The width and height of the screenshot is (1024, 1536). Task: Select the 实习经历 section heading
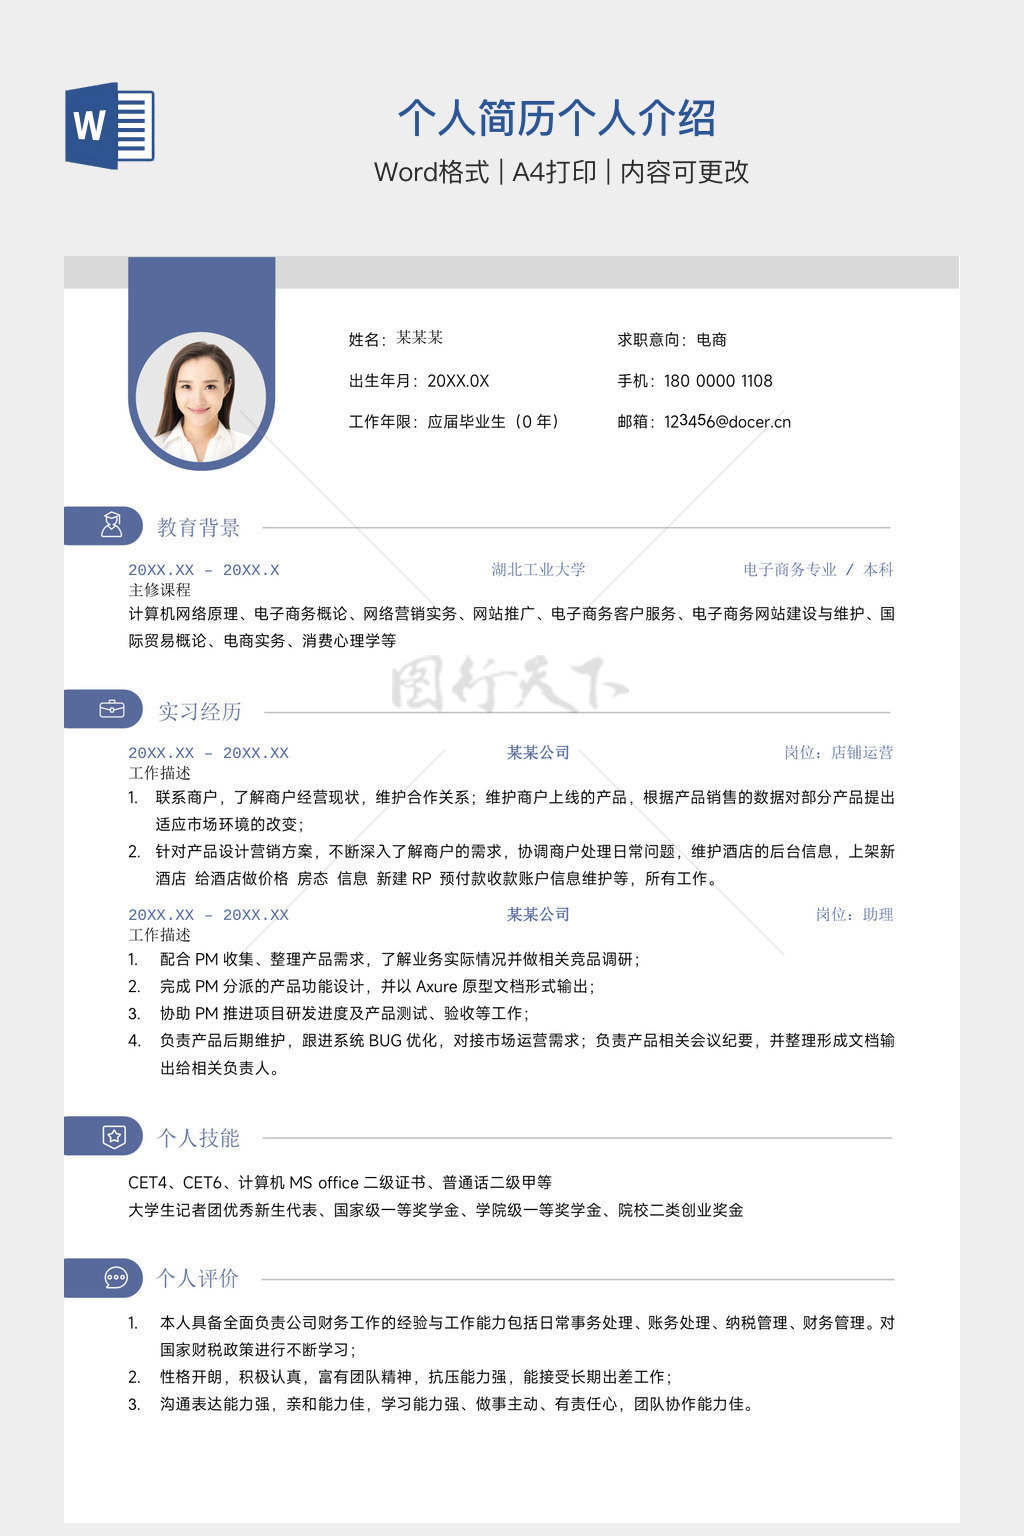coord(199,711)
